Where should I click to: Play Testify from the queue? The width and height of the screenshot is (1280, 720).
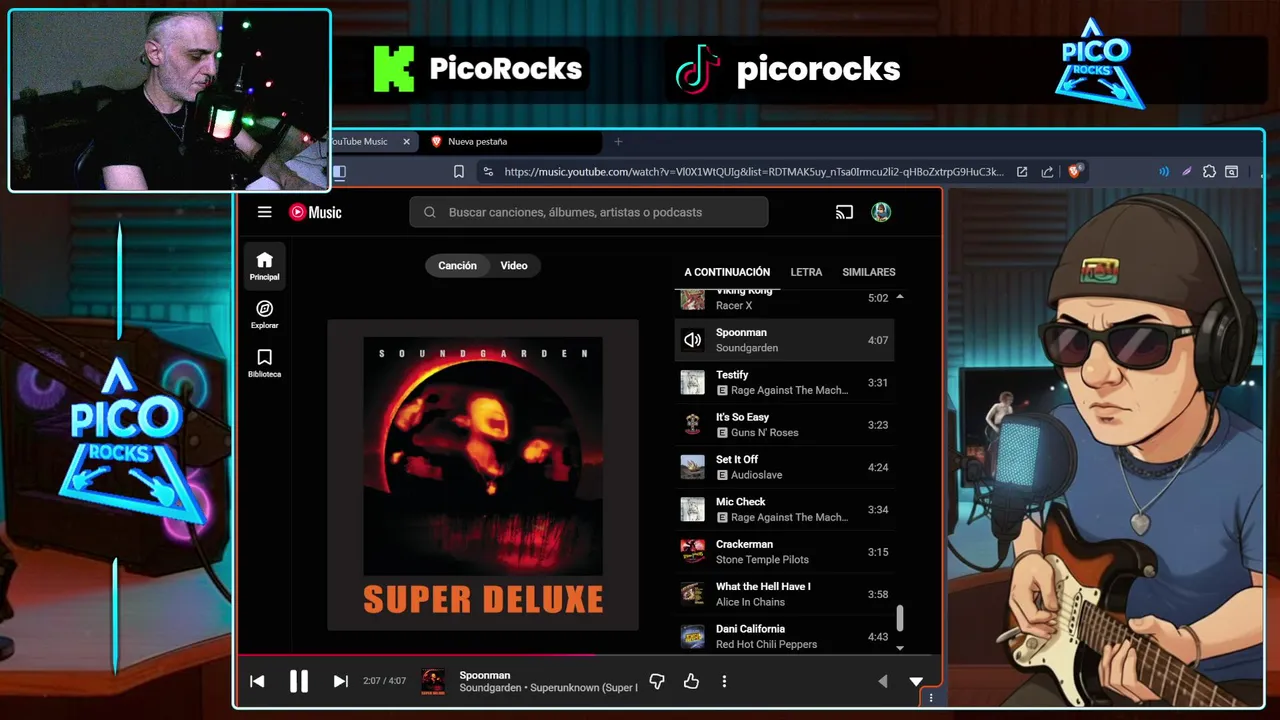tap(784, 382)
